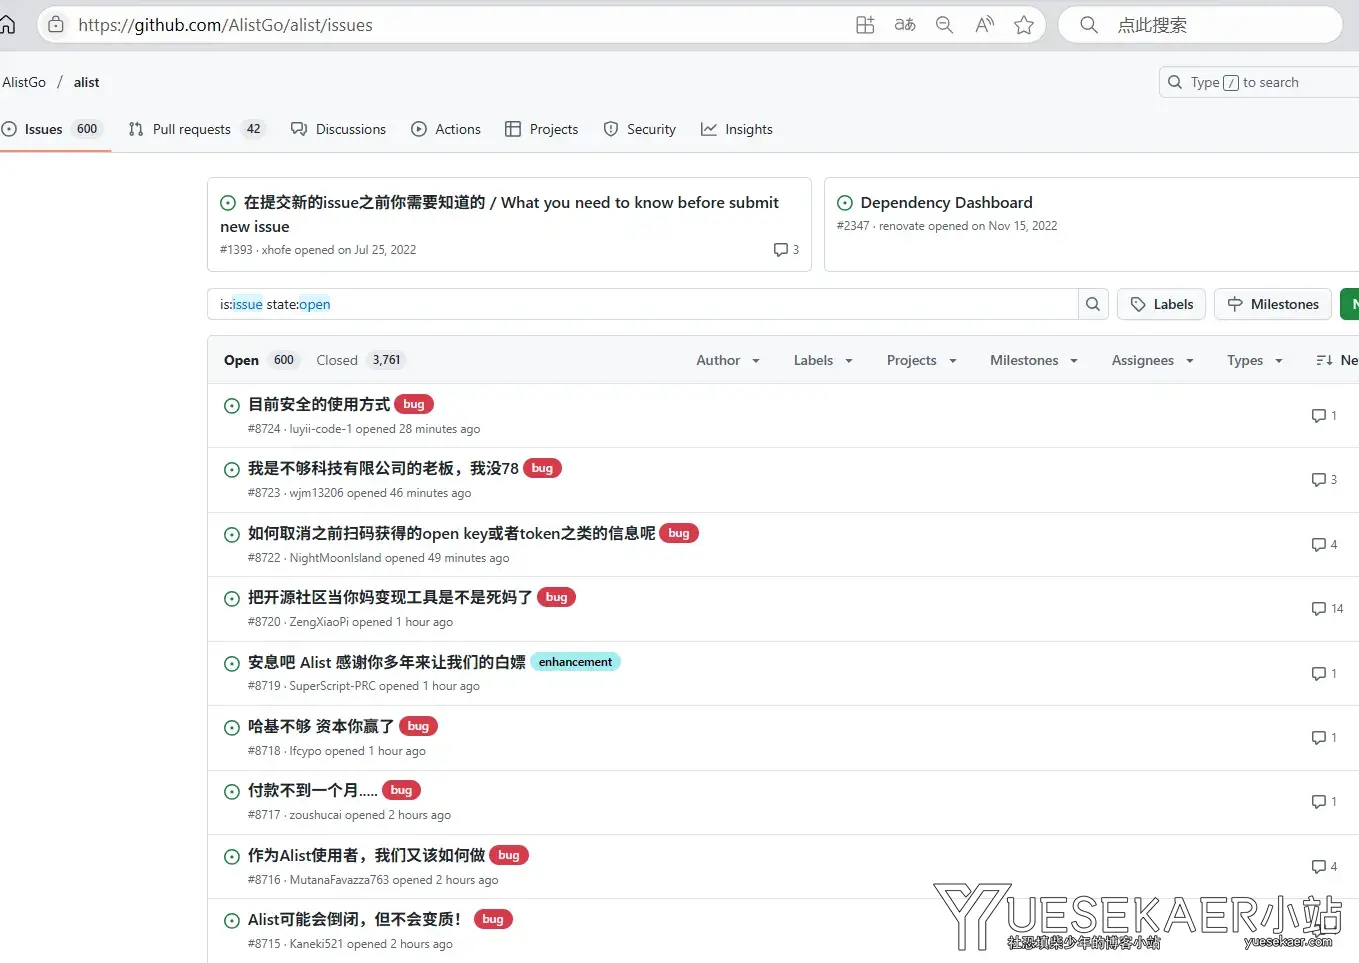Open issue 我是不够科技有限公司的老板
1359x963 pixels.
[x=383, y=468]
